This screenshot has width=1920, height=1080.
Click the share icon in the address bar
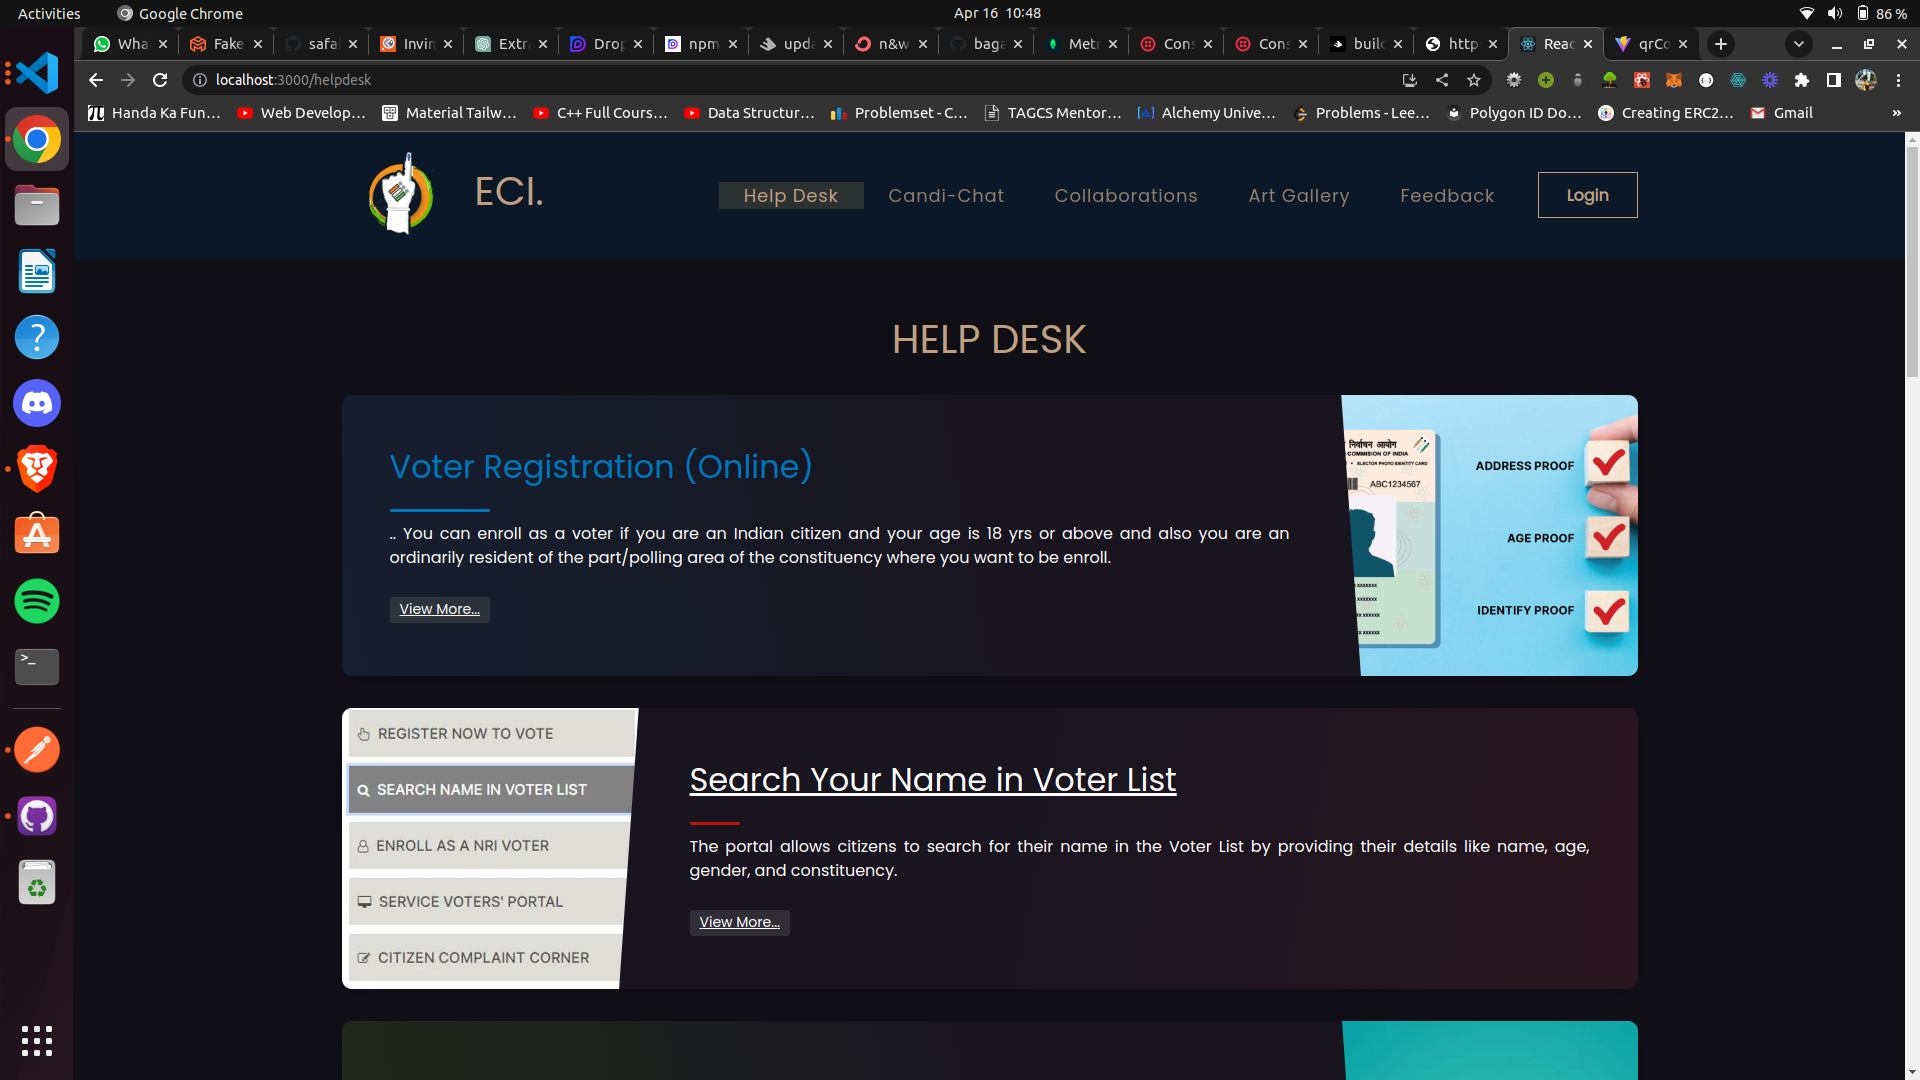click(x=1443, y=80)
